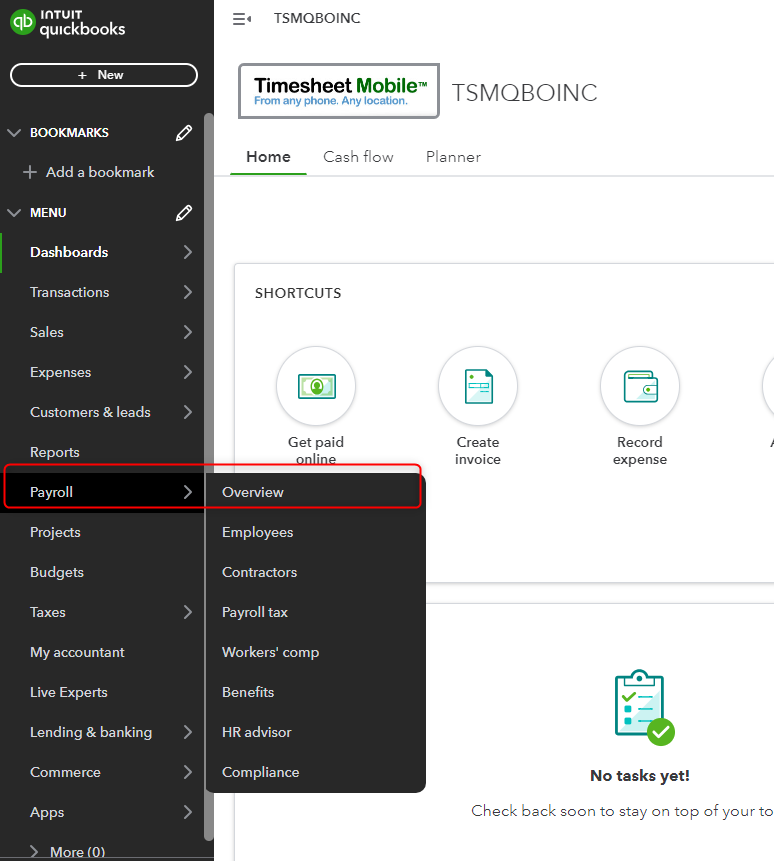
Task: Switch to the Planner tab
Action: point(453,157)
